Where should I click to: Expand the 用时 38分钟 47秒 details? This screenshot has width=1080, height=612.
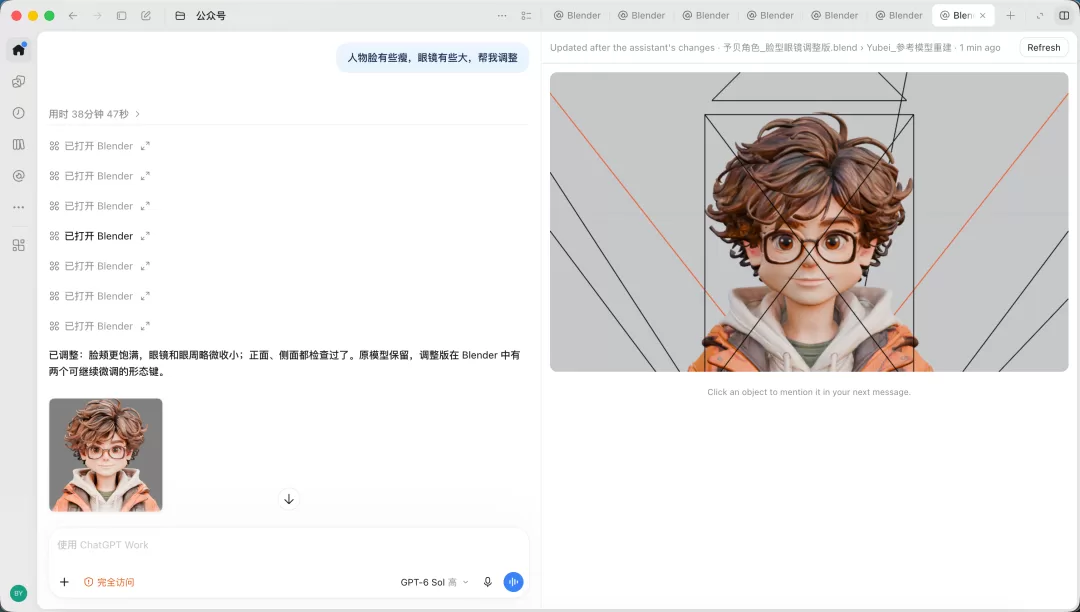point(94,114)
